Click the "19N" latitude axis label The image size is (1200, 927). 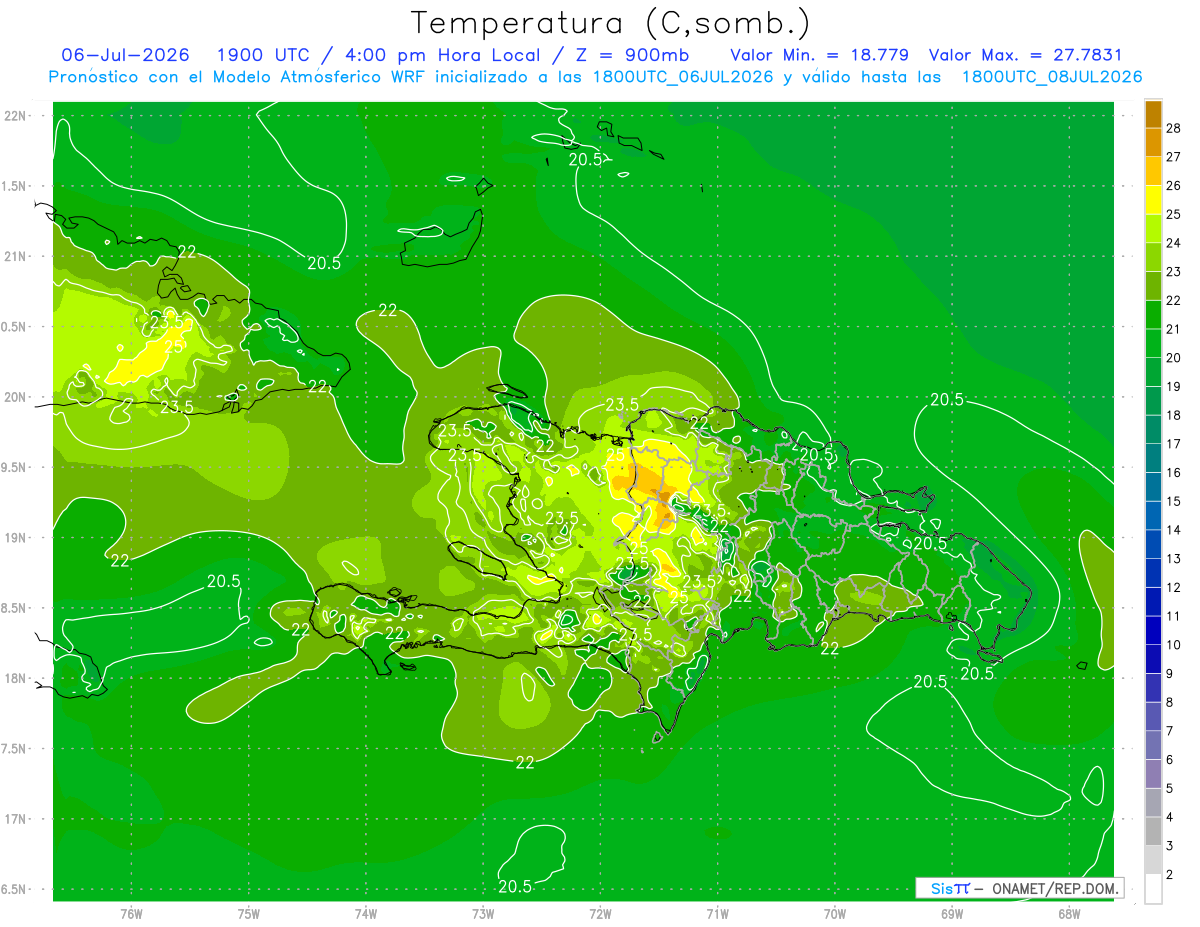coord(16,537)
